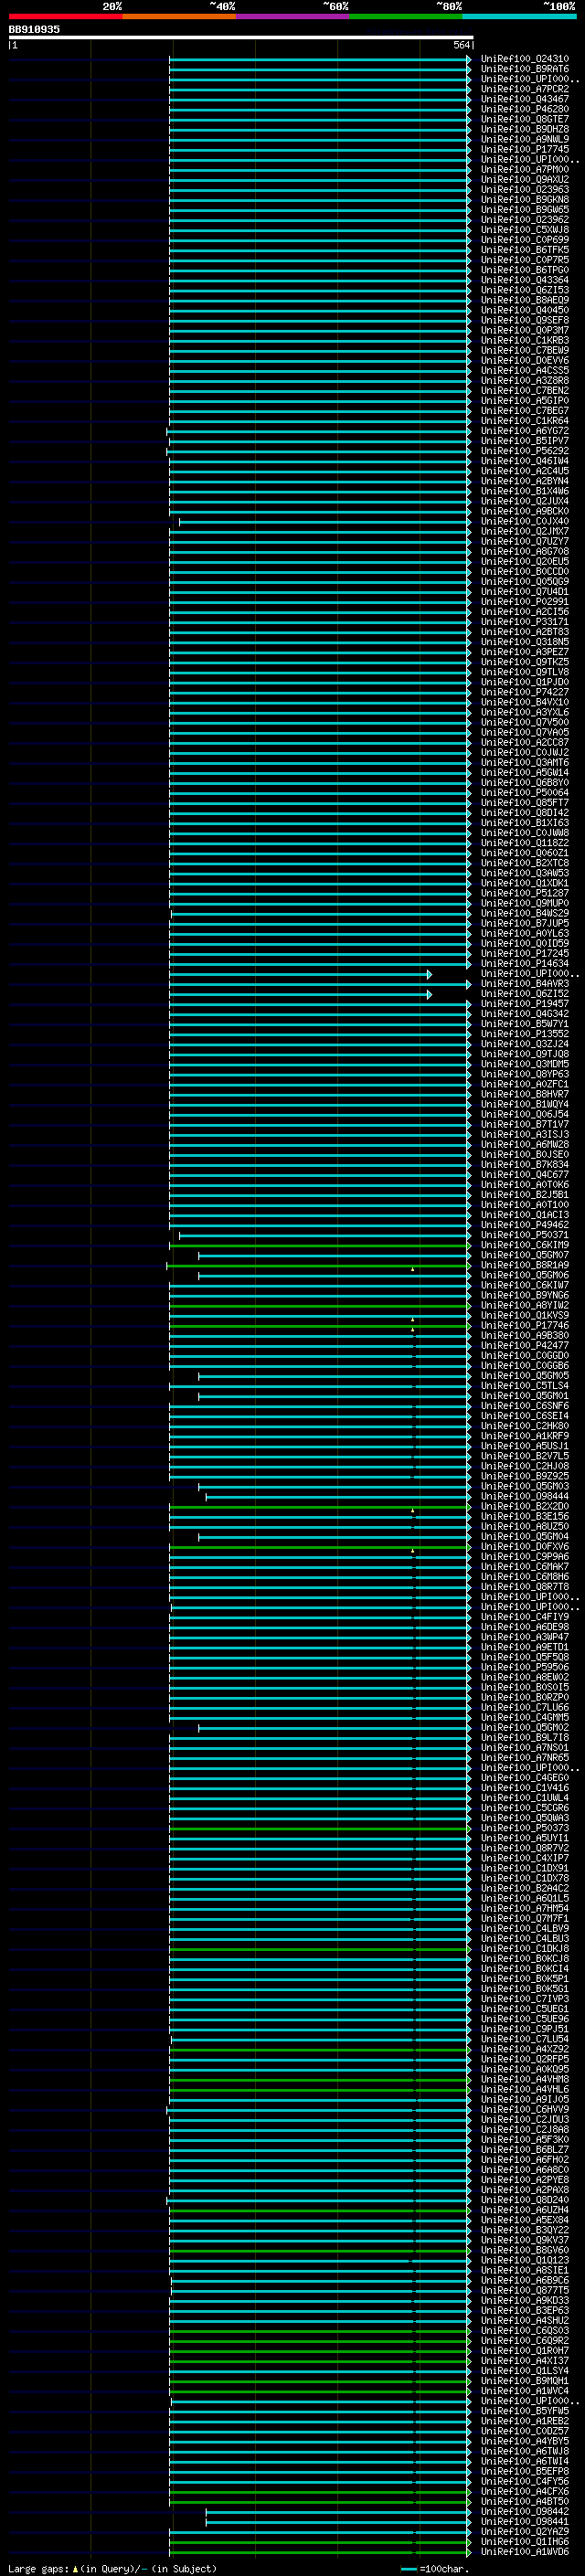Select hit label UniRef100_A7PCR2
The height and width of the screenshot is (2576, 585).
pos(524,89)
